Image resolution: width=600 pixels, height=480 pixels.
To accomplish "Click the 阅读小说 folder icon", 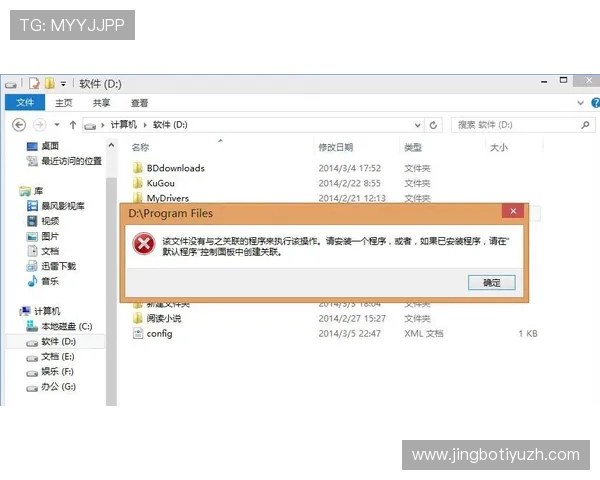I will [138, 318].
